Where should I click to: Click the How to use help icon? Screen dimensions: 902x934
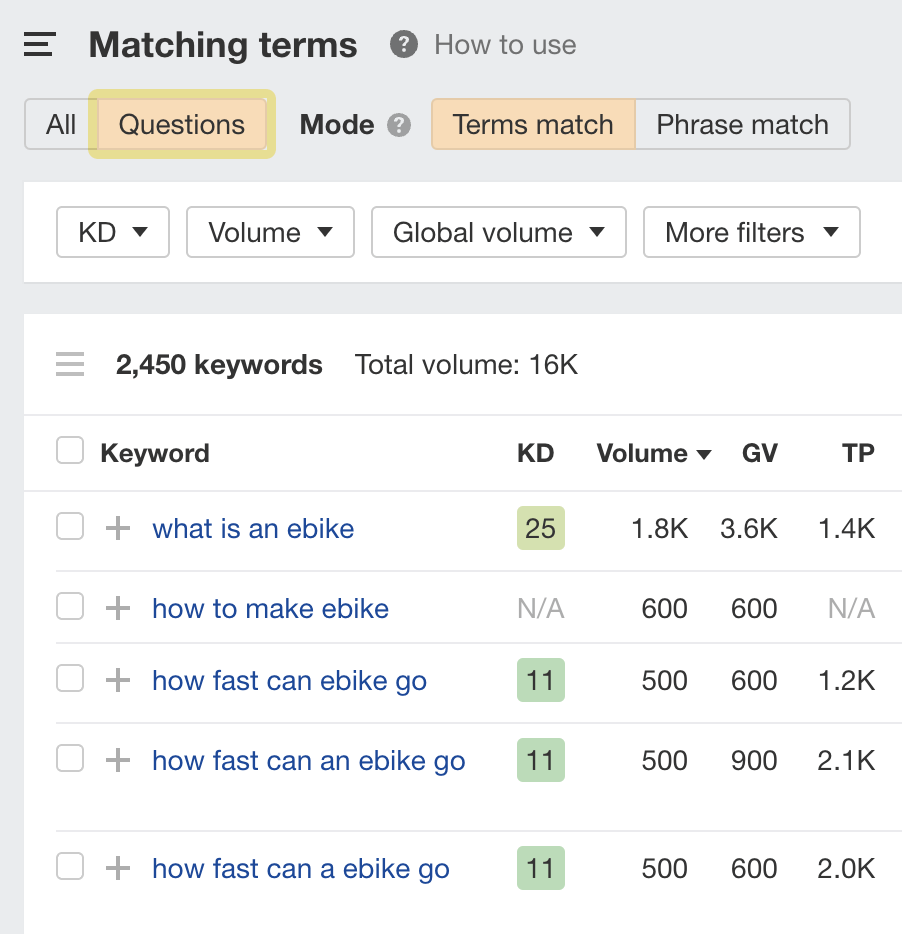tap(403, 44)
